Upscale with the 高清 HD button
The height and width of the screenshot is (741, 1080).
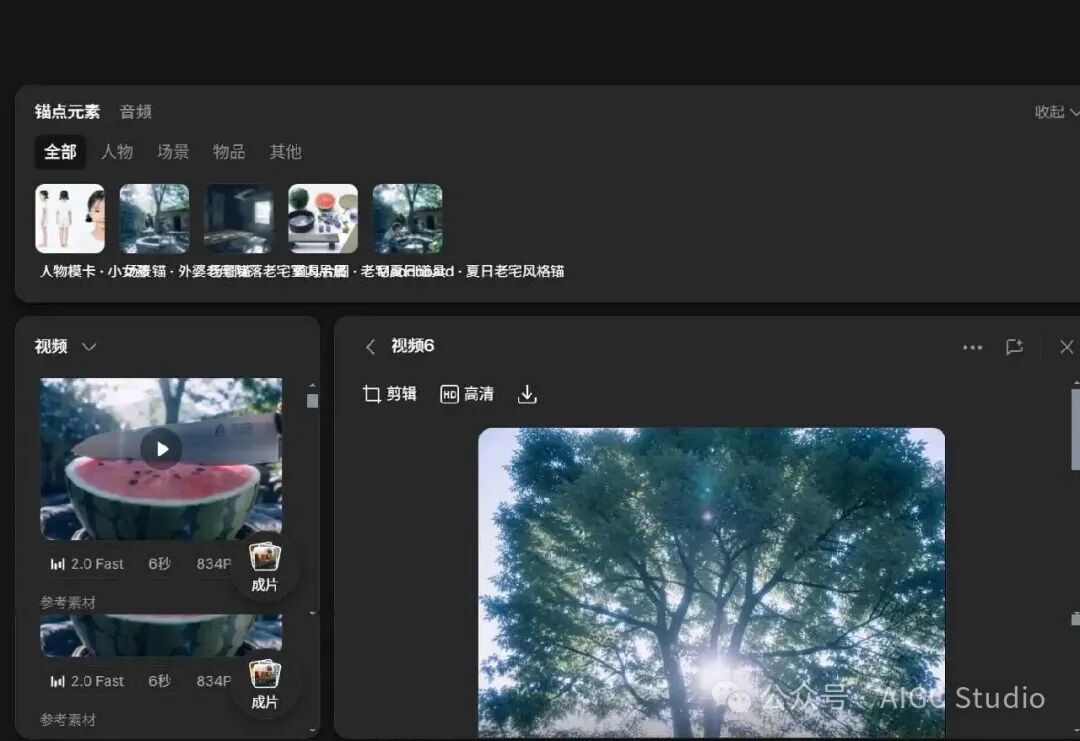pos(467,394)
